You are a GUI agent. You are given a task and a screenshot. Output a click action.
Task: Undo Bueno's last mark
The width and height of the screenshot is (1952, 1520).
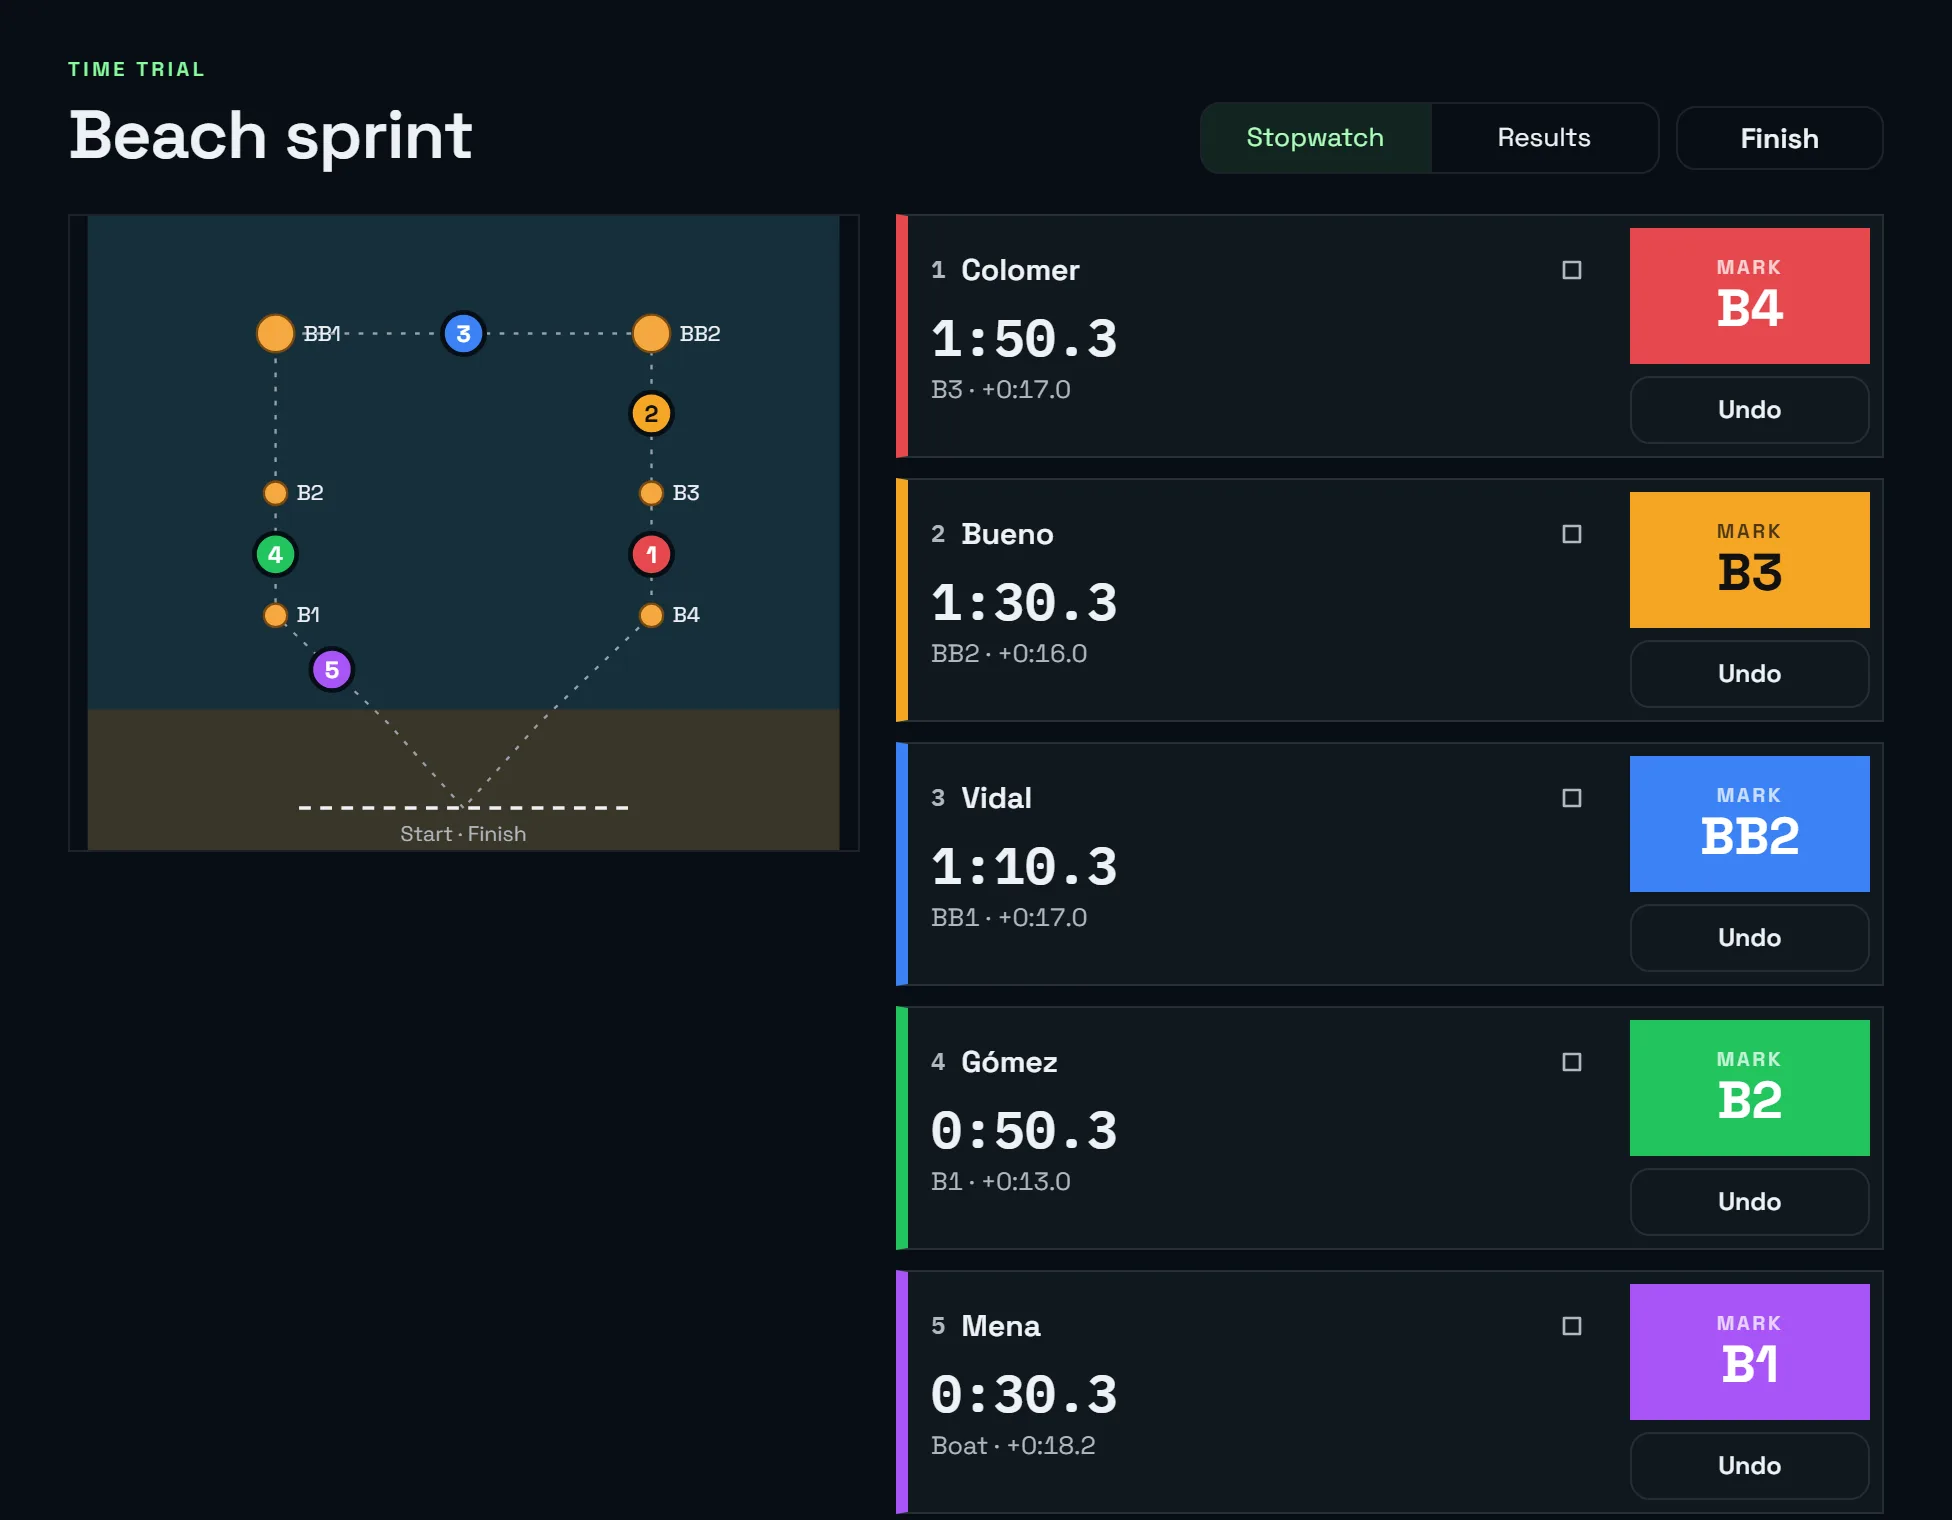[1749, 674]
